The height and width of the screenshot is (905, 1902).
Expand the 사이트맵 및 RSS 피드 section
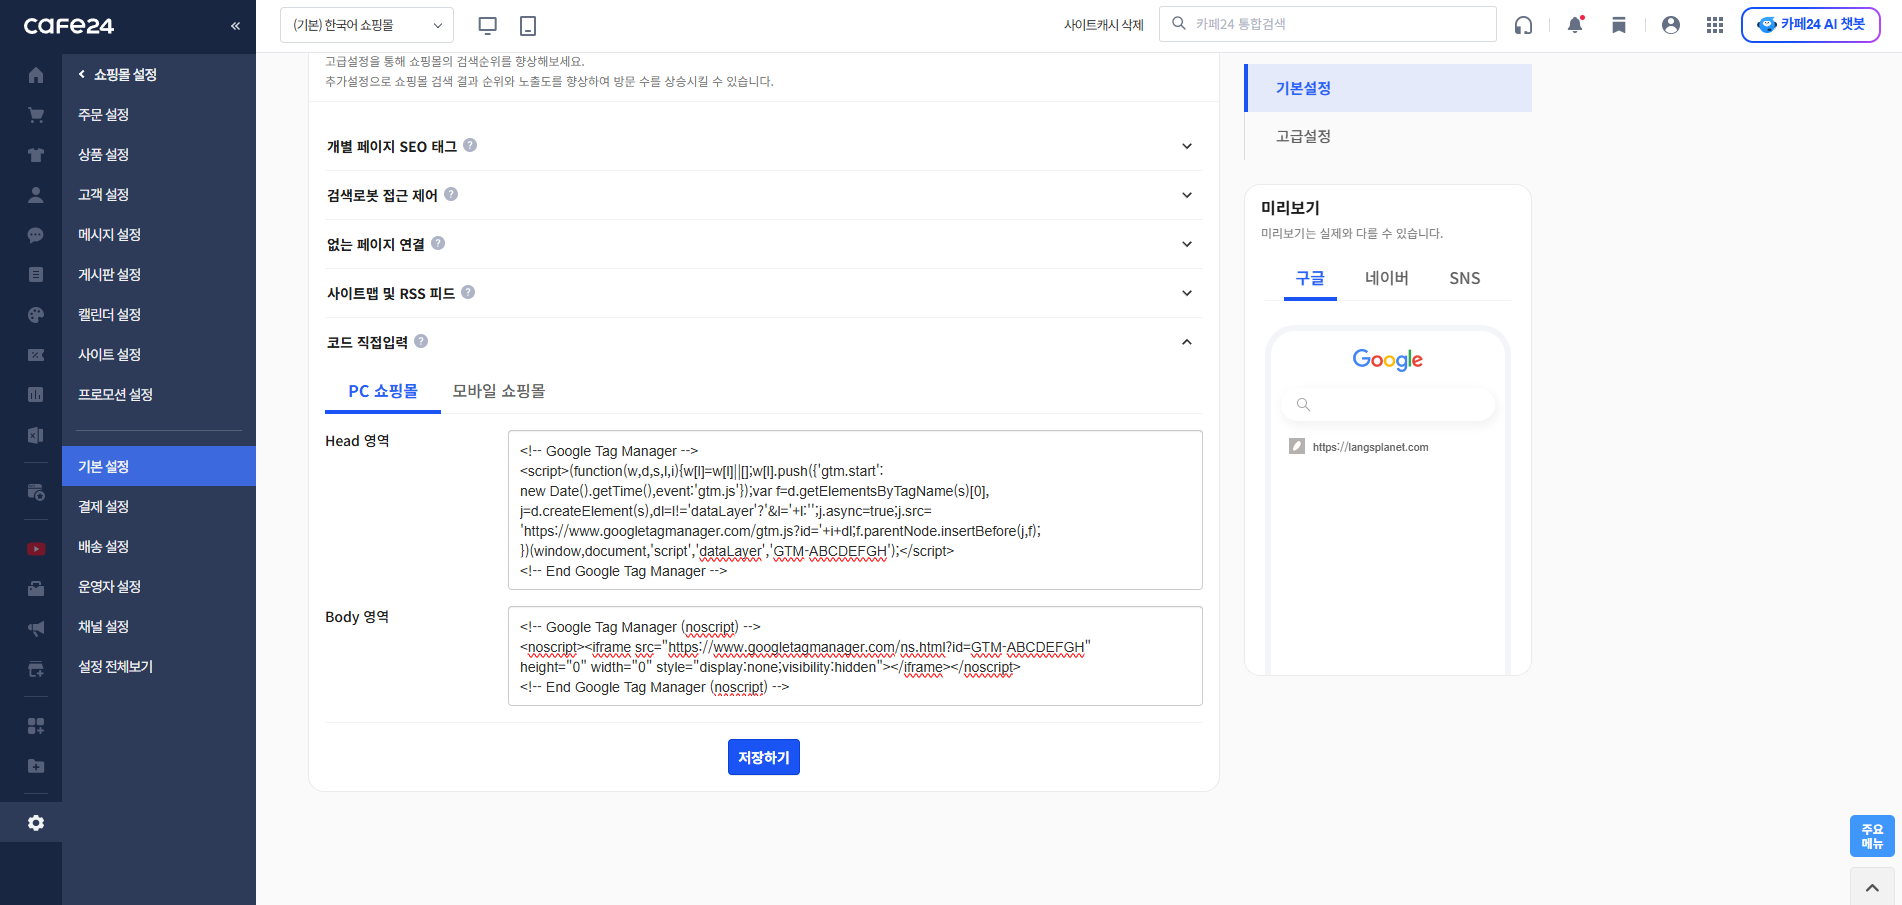point(1187,293)
